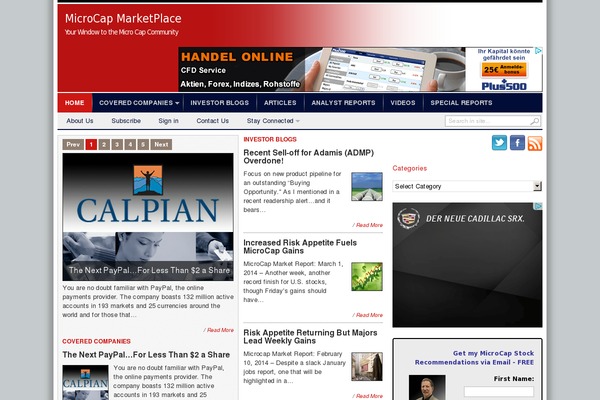600x400 pixels.
Task: Click Get my MicroCap Stock Recommendations text
Action: click(x=474, y=358)
